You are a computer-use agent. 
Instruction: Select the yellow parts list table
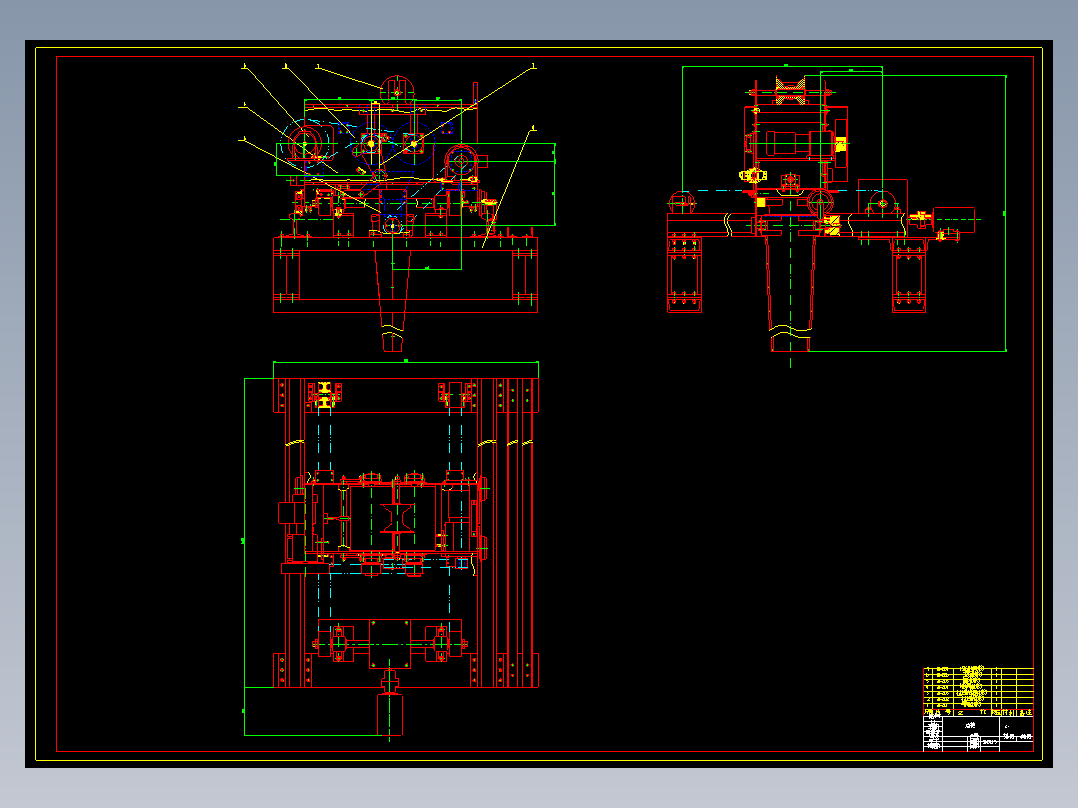tap(978, 691)
